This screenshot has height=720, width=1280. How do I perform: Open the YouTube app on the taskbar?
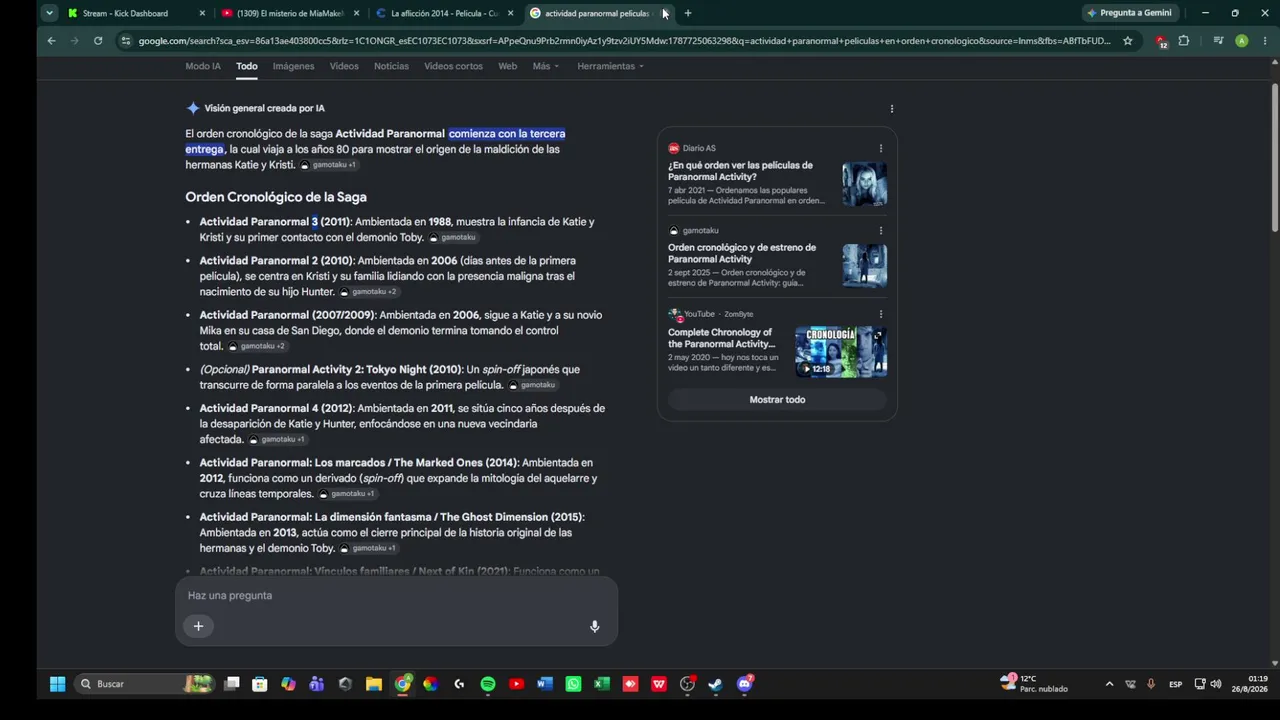[516, 684]
